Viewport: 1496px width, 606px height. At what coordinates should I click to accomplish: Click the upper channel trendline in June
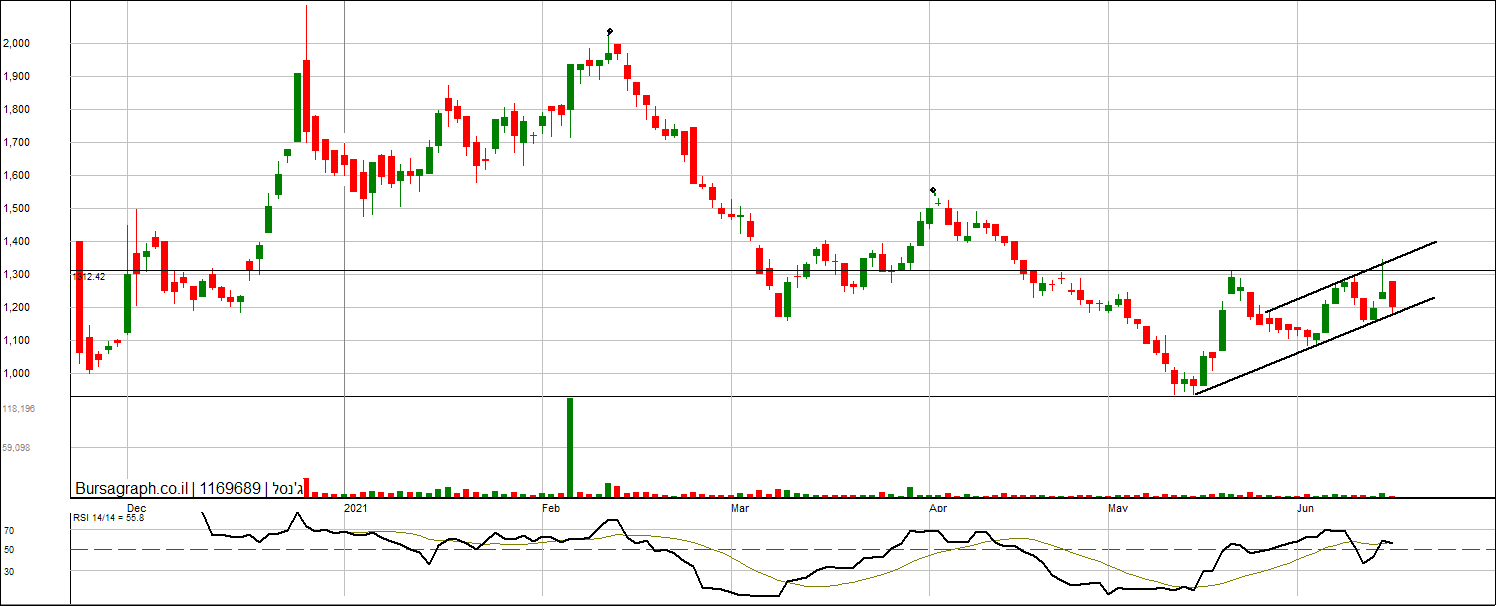pos(1350,276)
